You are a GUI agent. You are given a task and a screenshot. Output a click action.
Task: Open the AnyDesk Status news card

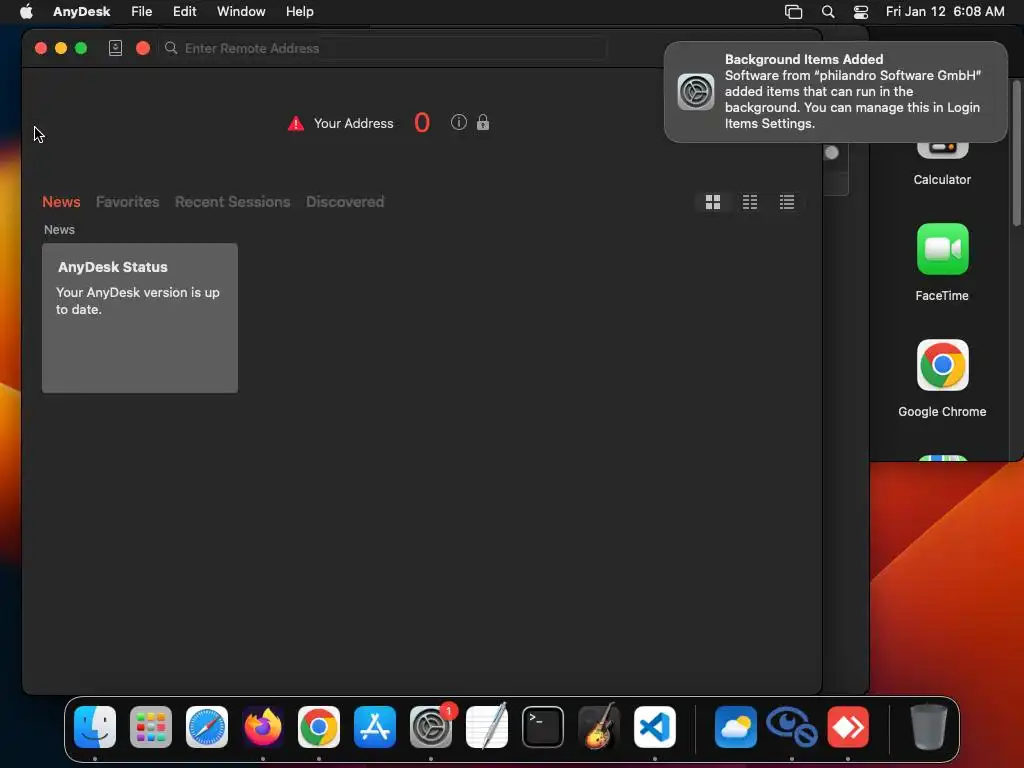(140, 318)
